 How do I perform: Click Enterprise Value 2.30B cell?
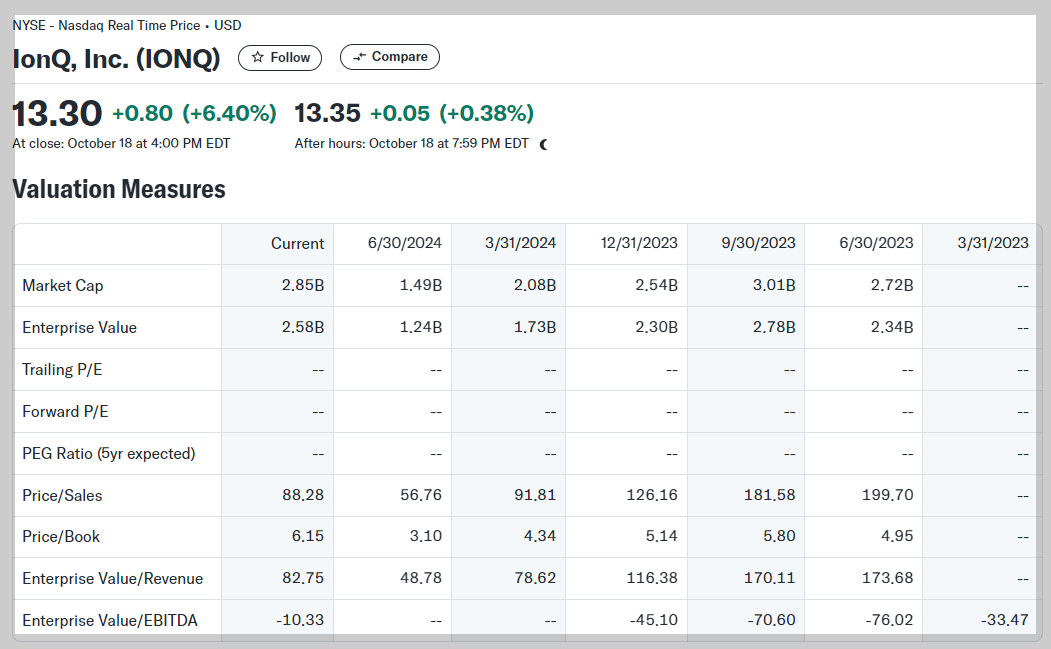[x=656, y=327]
